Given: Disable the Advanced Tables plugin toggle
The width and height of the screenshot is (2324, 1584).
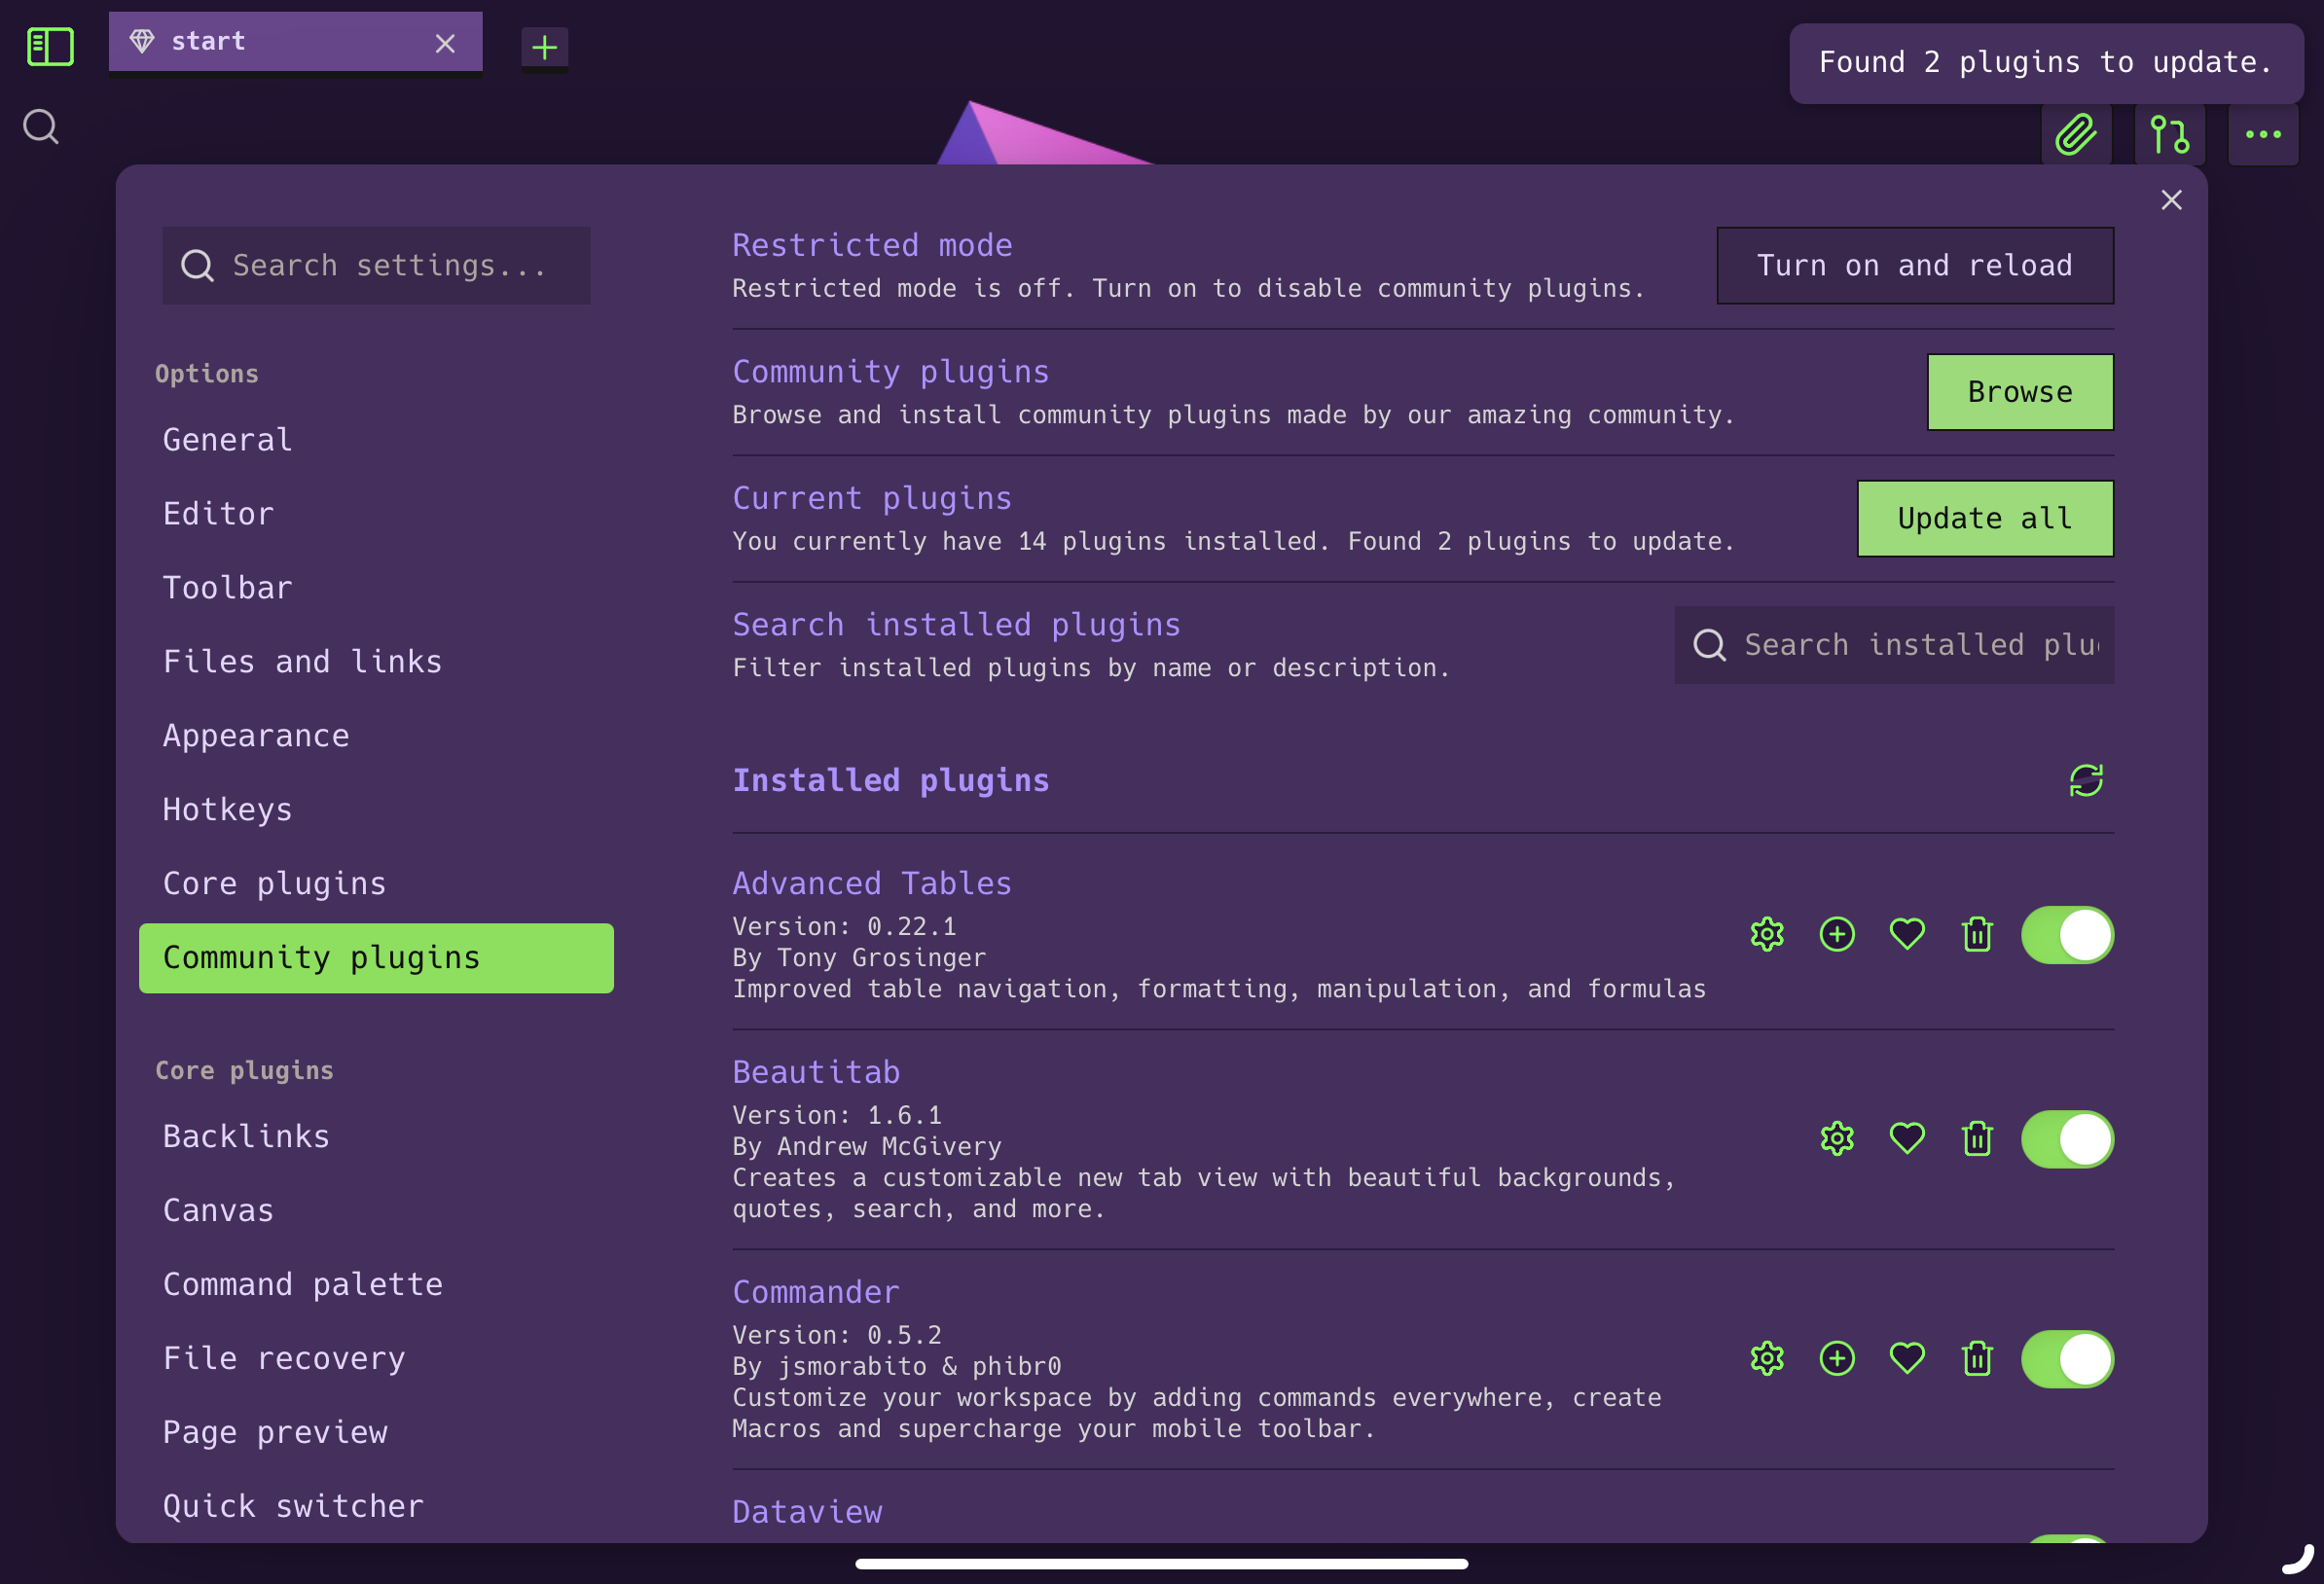Looking at the screenshot, I should pyautogui.click(x=2067, y=934).
